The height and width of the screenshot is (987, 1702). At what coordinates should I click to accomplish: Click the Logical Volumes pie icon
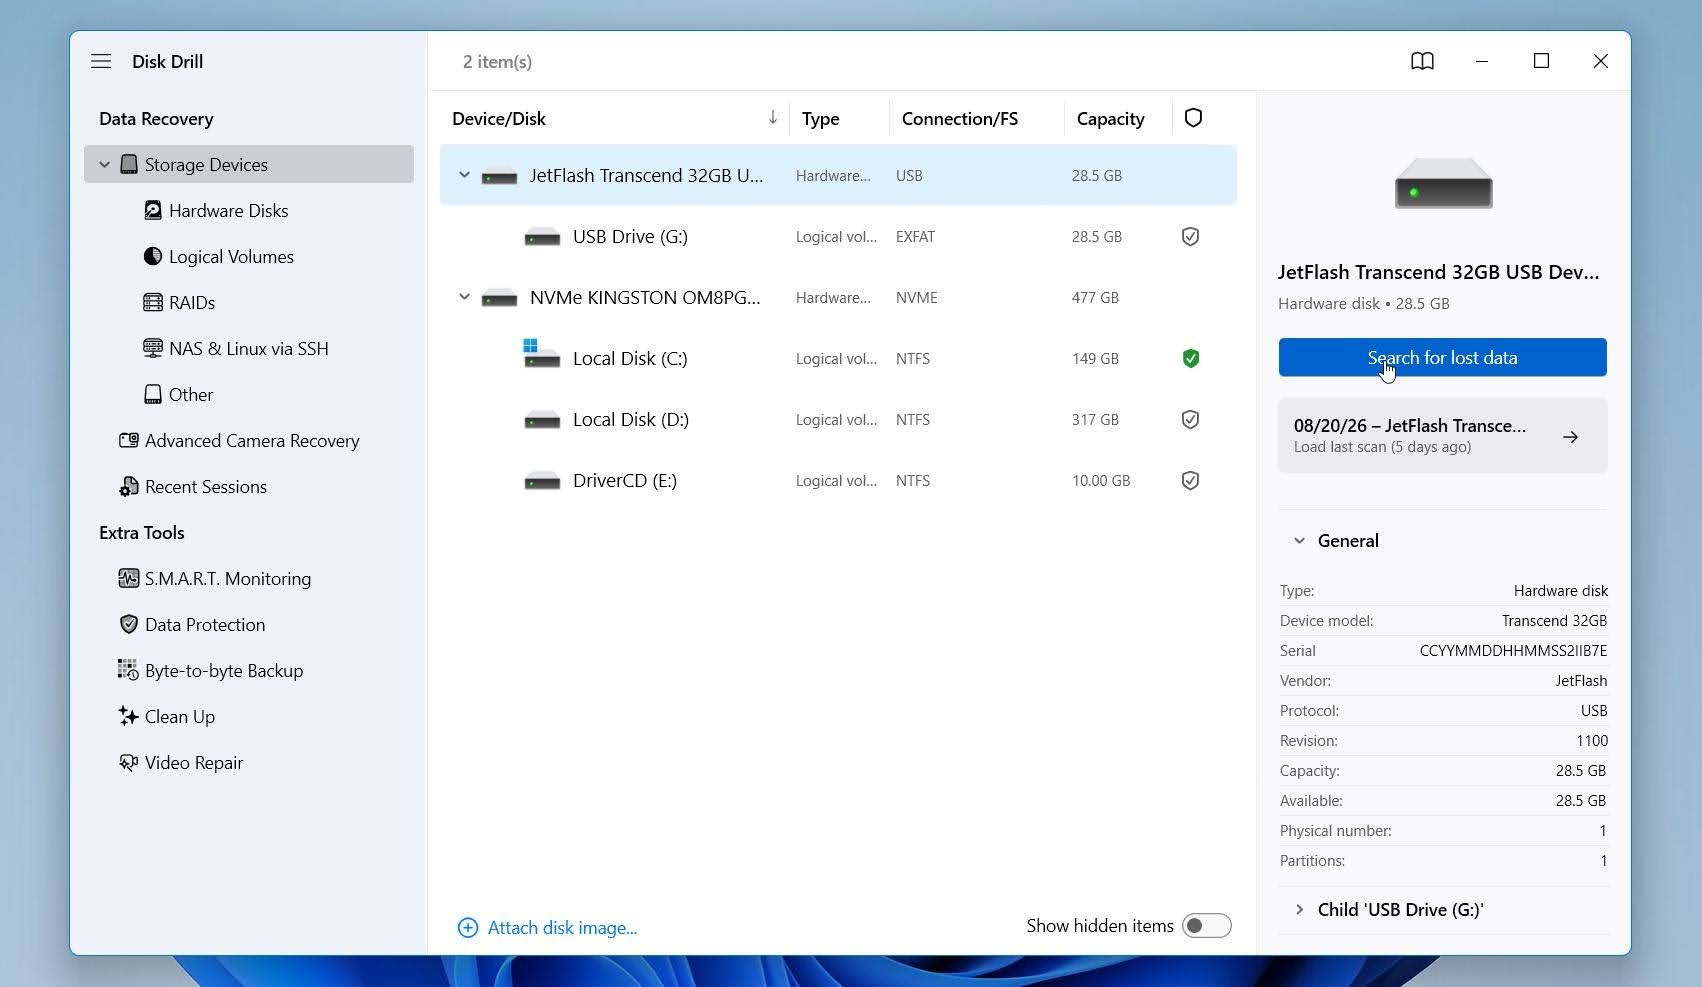[x=153, y=256]
